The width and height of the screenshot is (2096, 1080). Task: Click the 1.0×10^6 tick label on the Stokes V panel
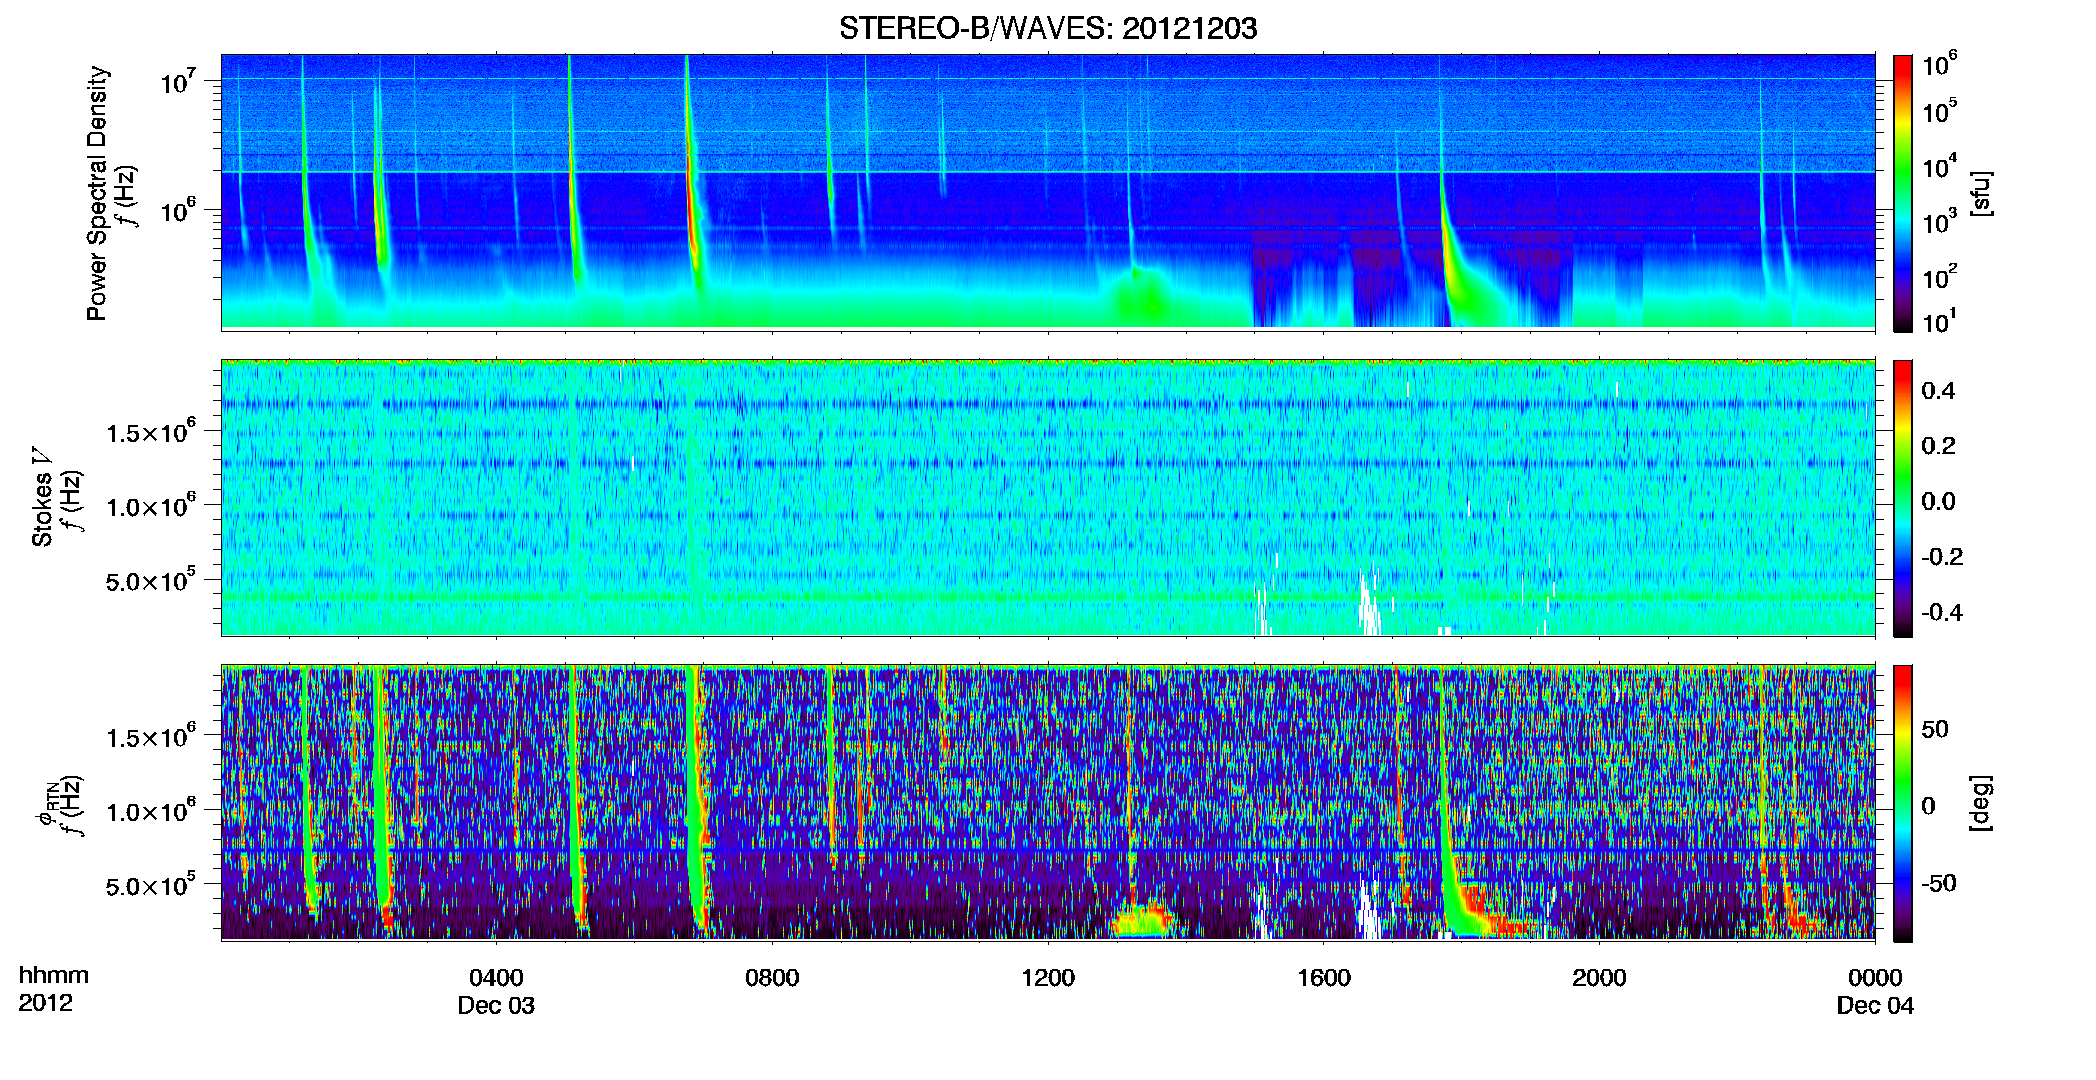point(150,506)
